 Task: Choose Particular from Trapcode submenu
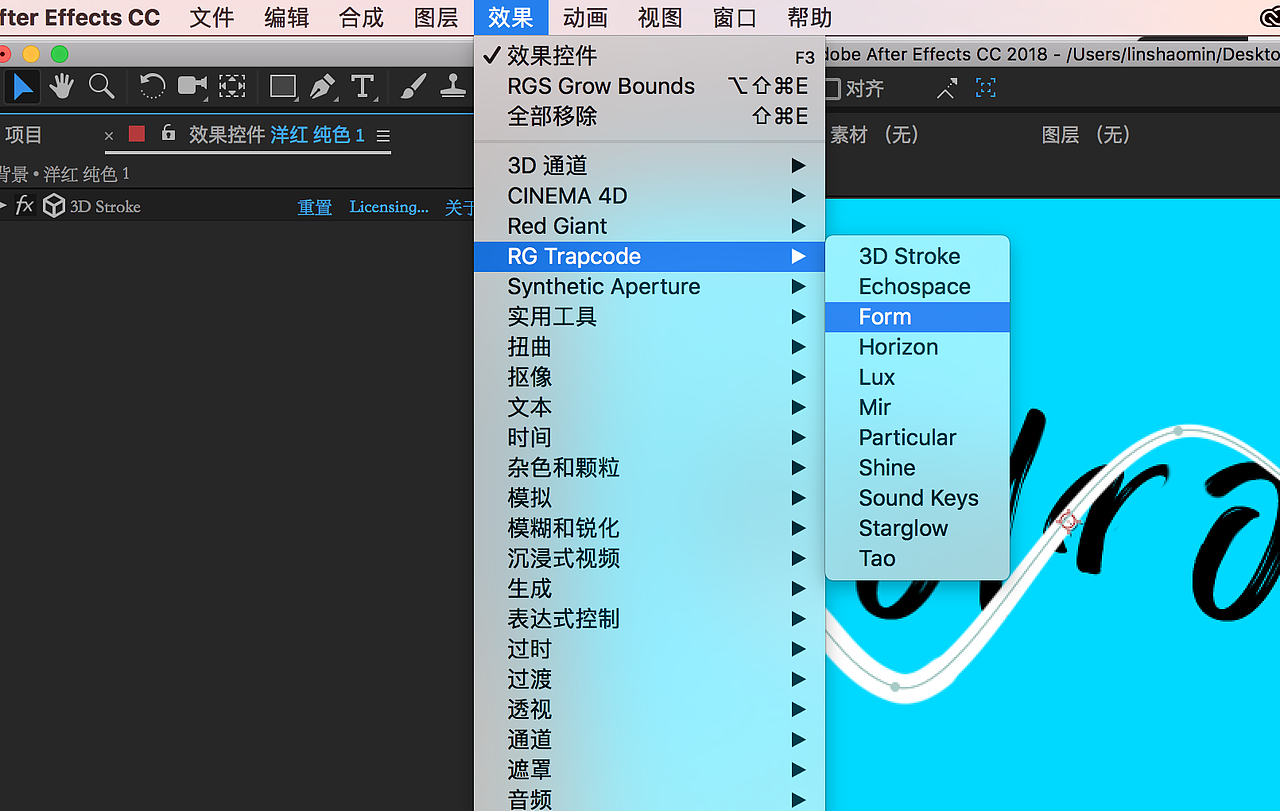tap(917, 437)
